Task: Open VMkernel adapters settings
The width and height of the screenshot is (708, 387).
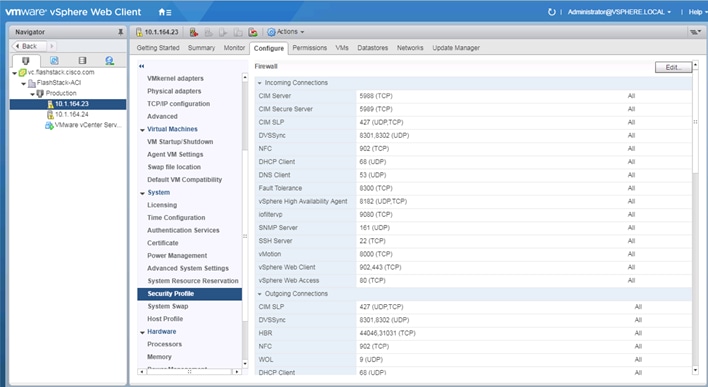Action: pos(175,79)
